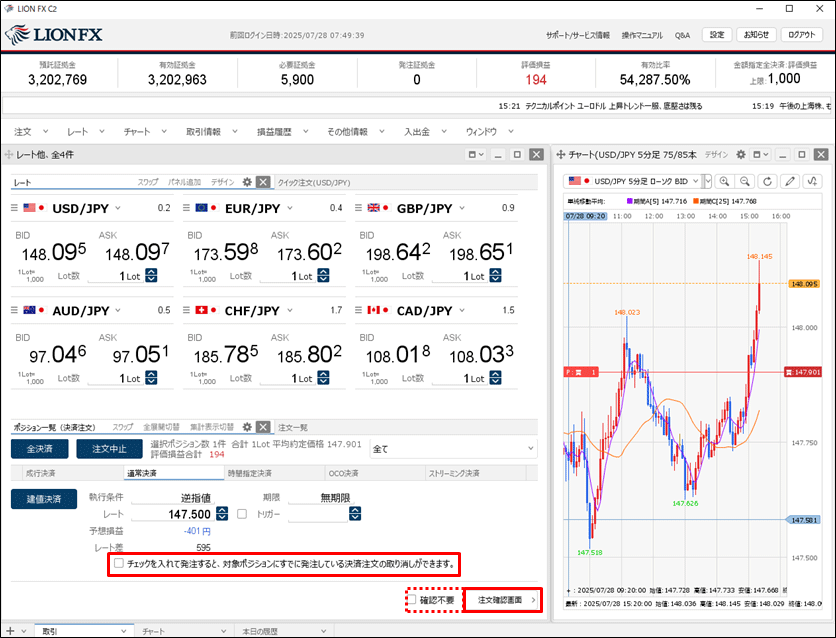The width and height of the screenshot is (836, 638).
Task: Enable the 確認不要 checkbox
Action: (x=411, y=600)
